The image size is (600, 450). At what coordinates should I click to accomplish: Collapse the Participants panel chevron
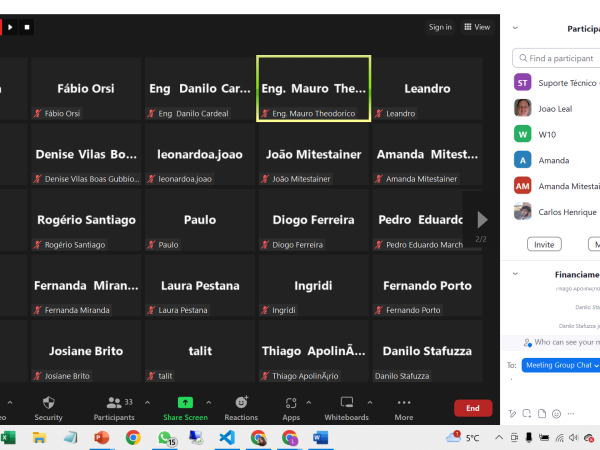pyautogui.click(x=515, y=28)
